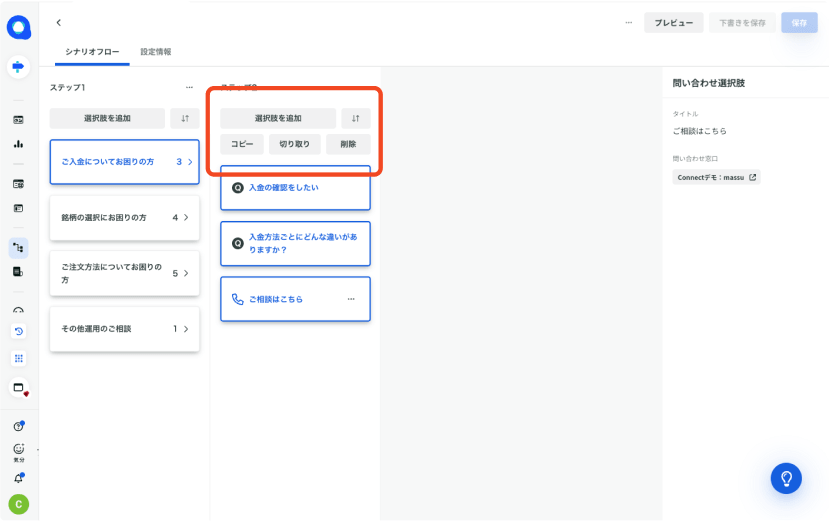Click the notification bell icon

[18, 478]
